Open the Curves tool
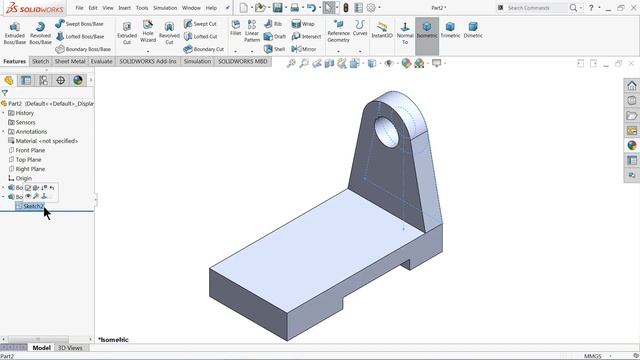 (360, 29)
